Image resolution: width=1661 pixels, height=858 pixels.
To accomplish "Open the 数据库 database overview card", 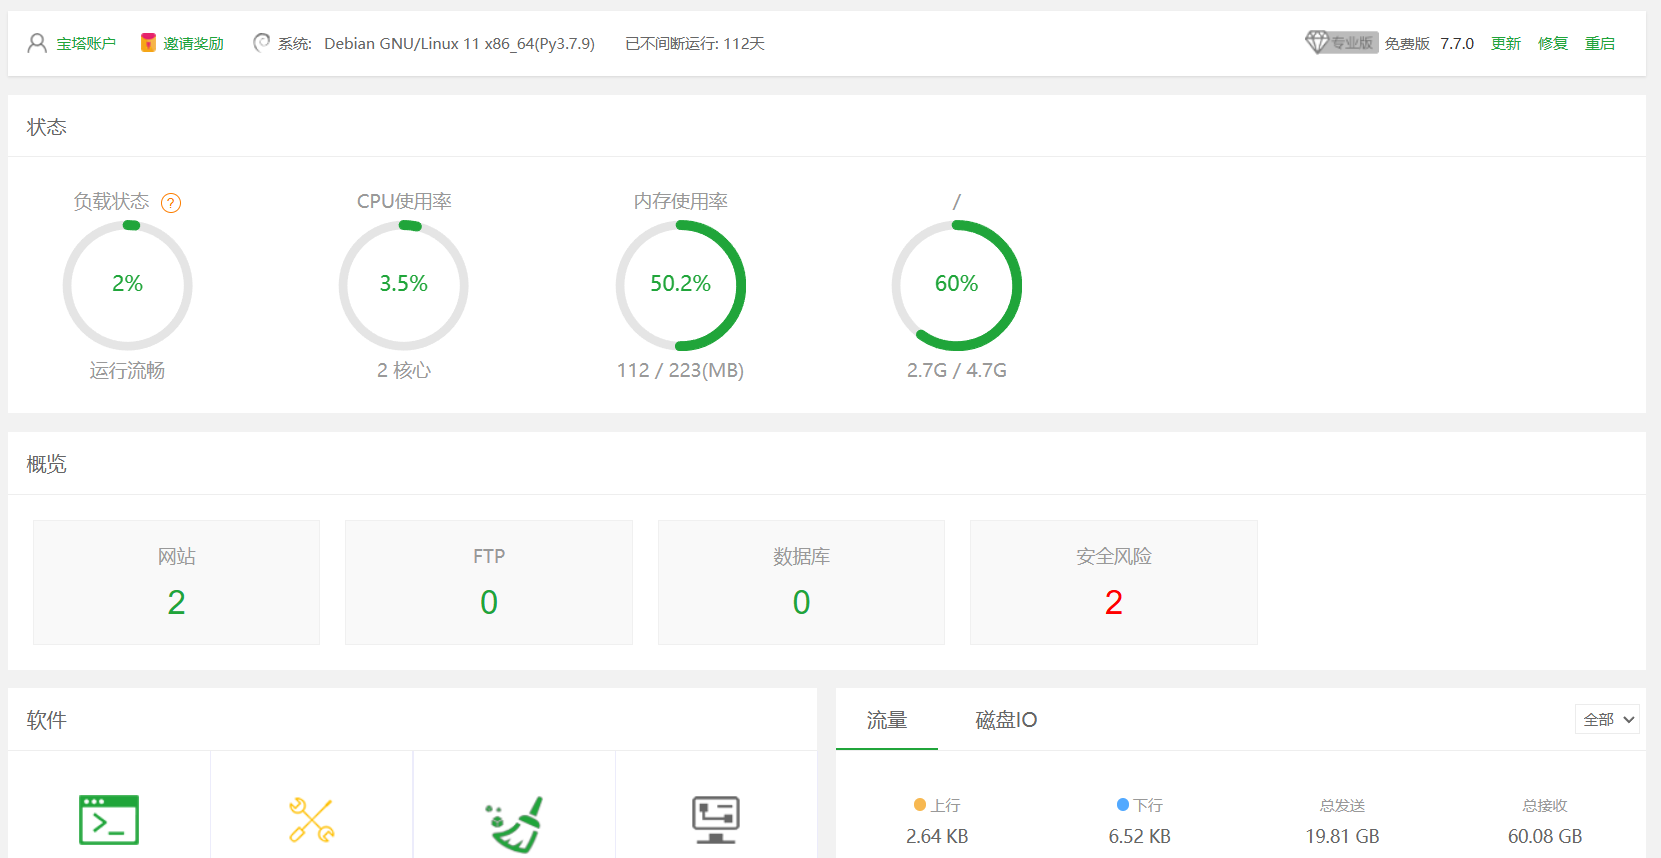I will tap(801, 582).
